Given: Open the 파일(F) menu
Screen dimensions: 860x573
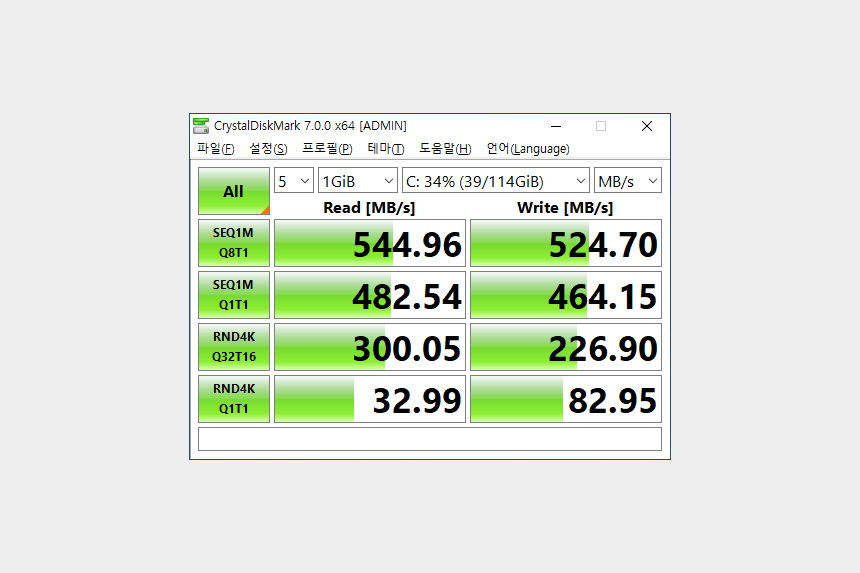Looking at the screenshot, I should (216, 149).
